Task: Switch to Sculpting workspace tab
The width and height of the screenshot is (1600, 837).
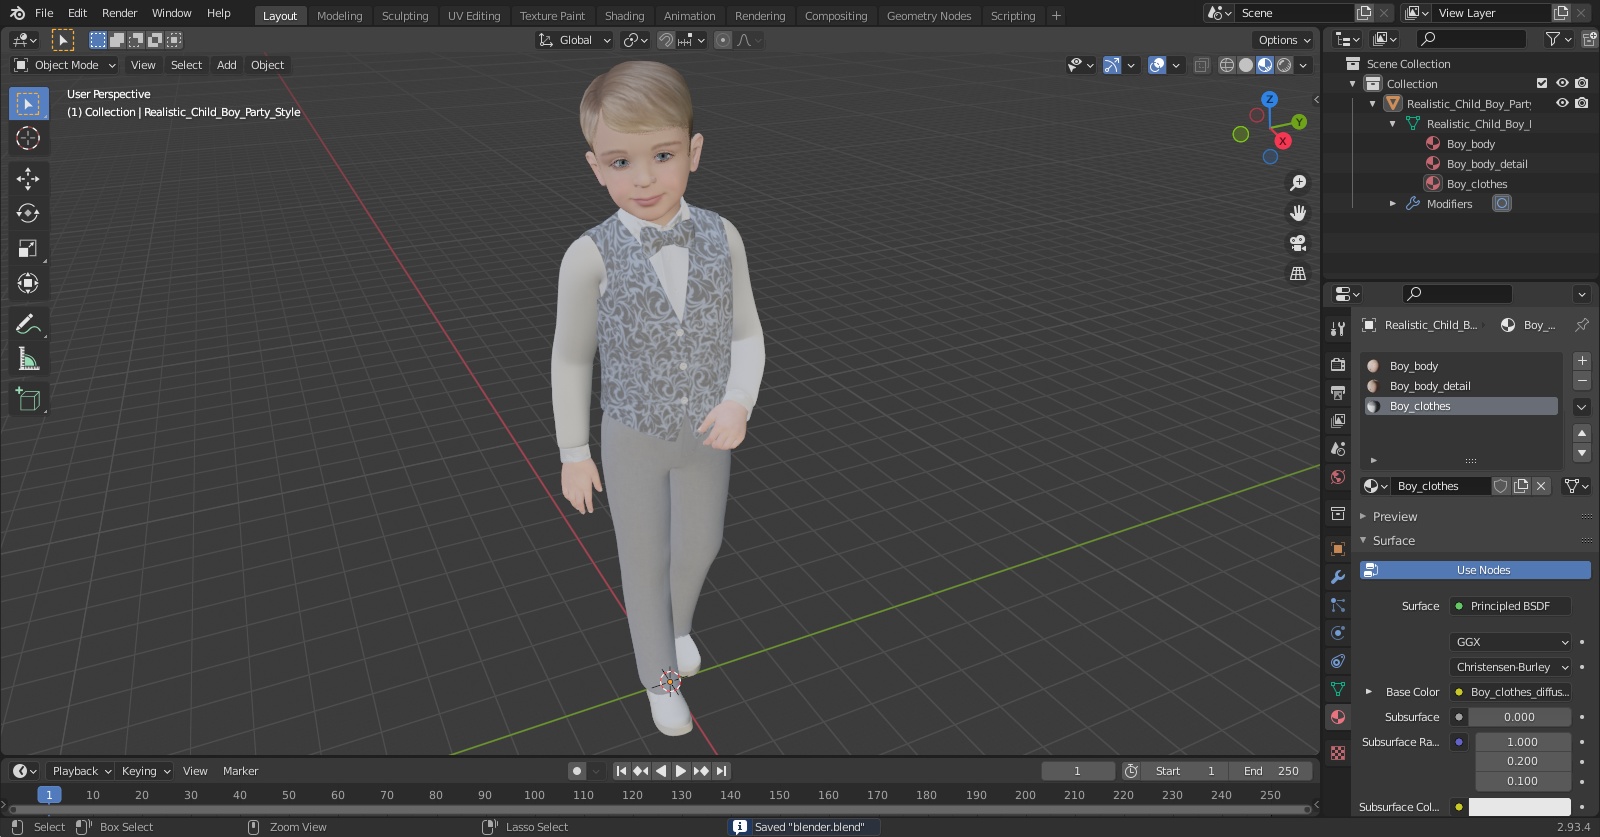Action: click(x=404, y=16)
